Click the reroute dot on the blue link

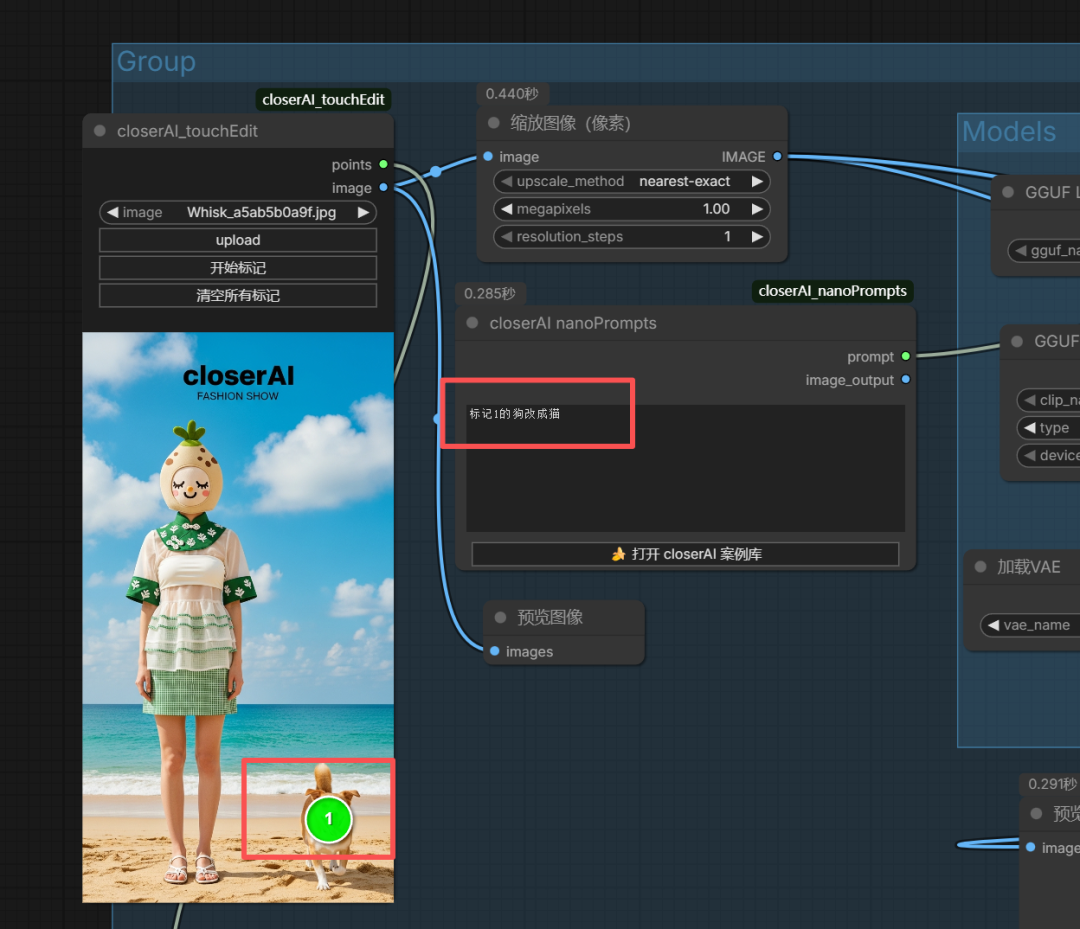pos(436,171)
